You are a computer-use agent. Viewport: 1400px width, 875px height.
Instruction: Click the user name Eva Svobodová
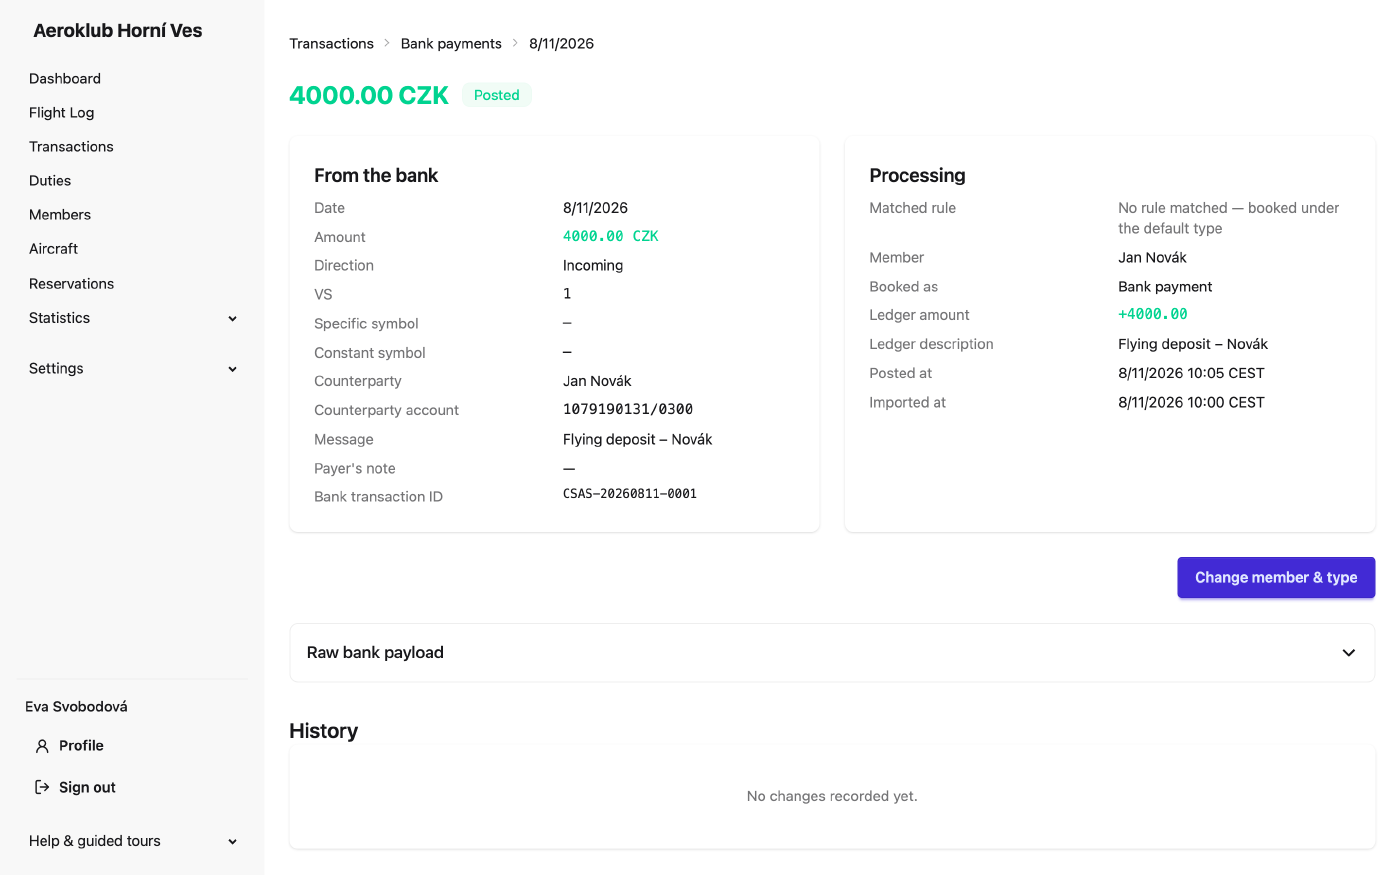(76, 707)
